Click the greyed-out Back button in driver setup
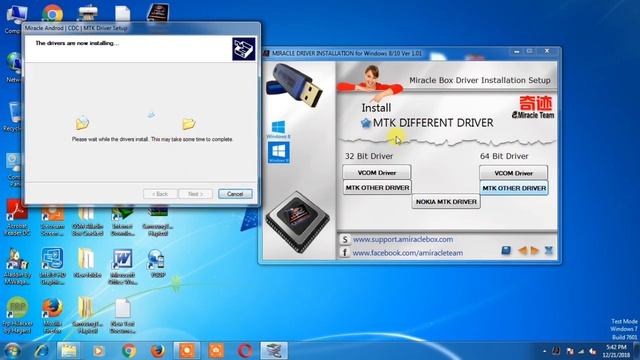The width and height of the screenshot is (640, 360). click(x=160, y=194)
